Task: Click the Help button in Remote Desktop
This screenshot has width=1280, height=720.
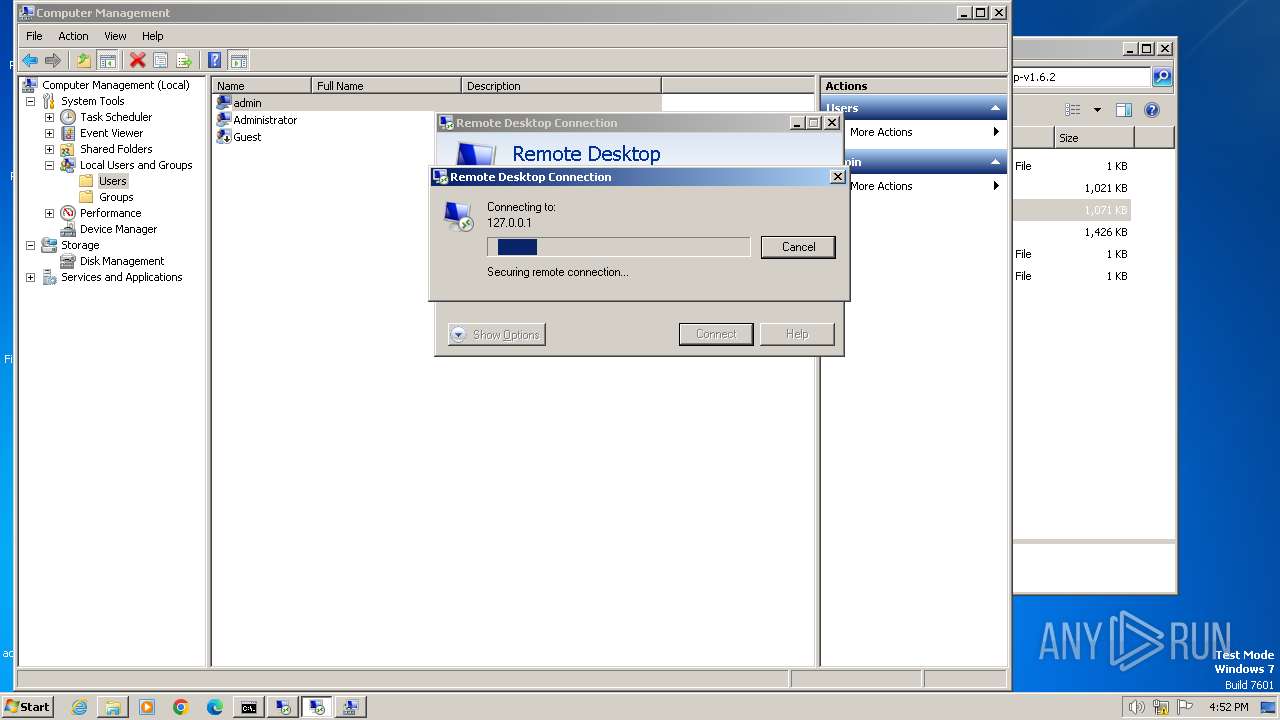Action: (797, 334)
